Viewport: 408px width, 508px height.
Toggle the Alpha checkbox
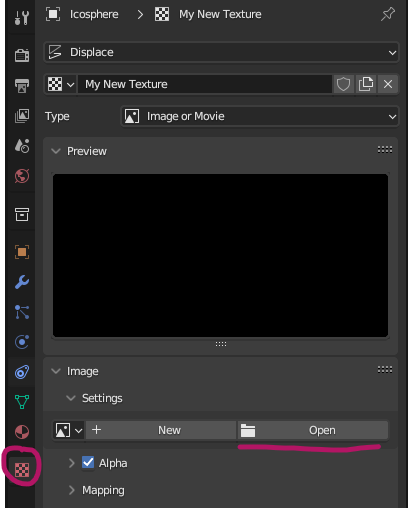click(x=88, y=463)
